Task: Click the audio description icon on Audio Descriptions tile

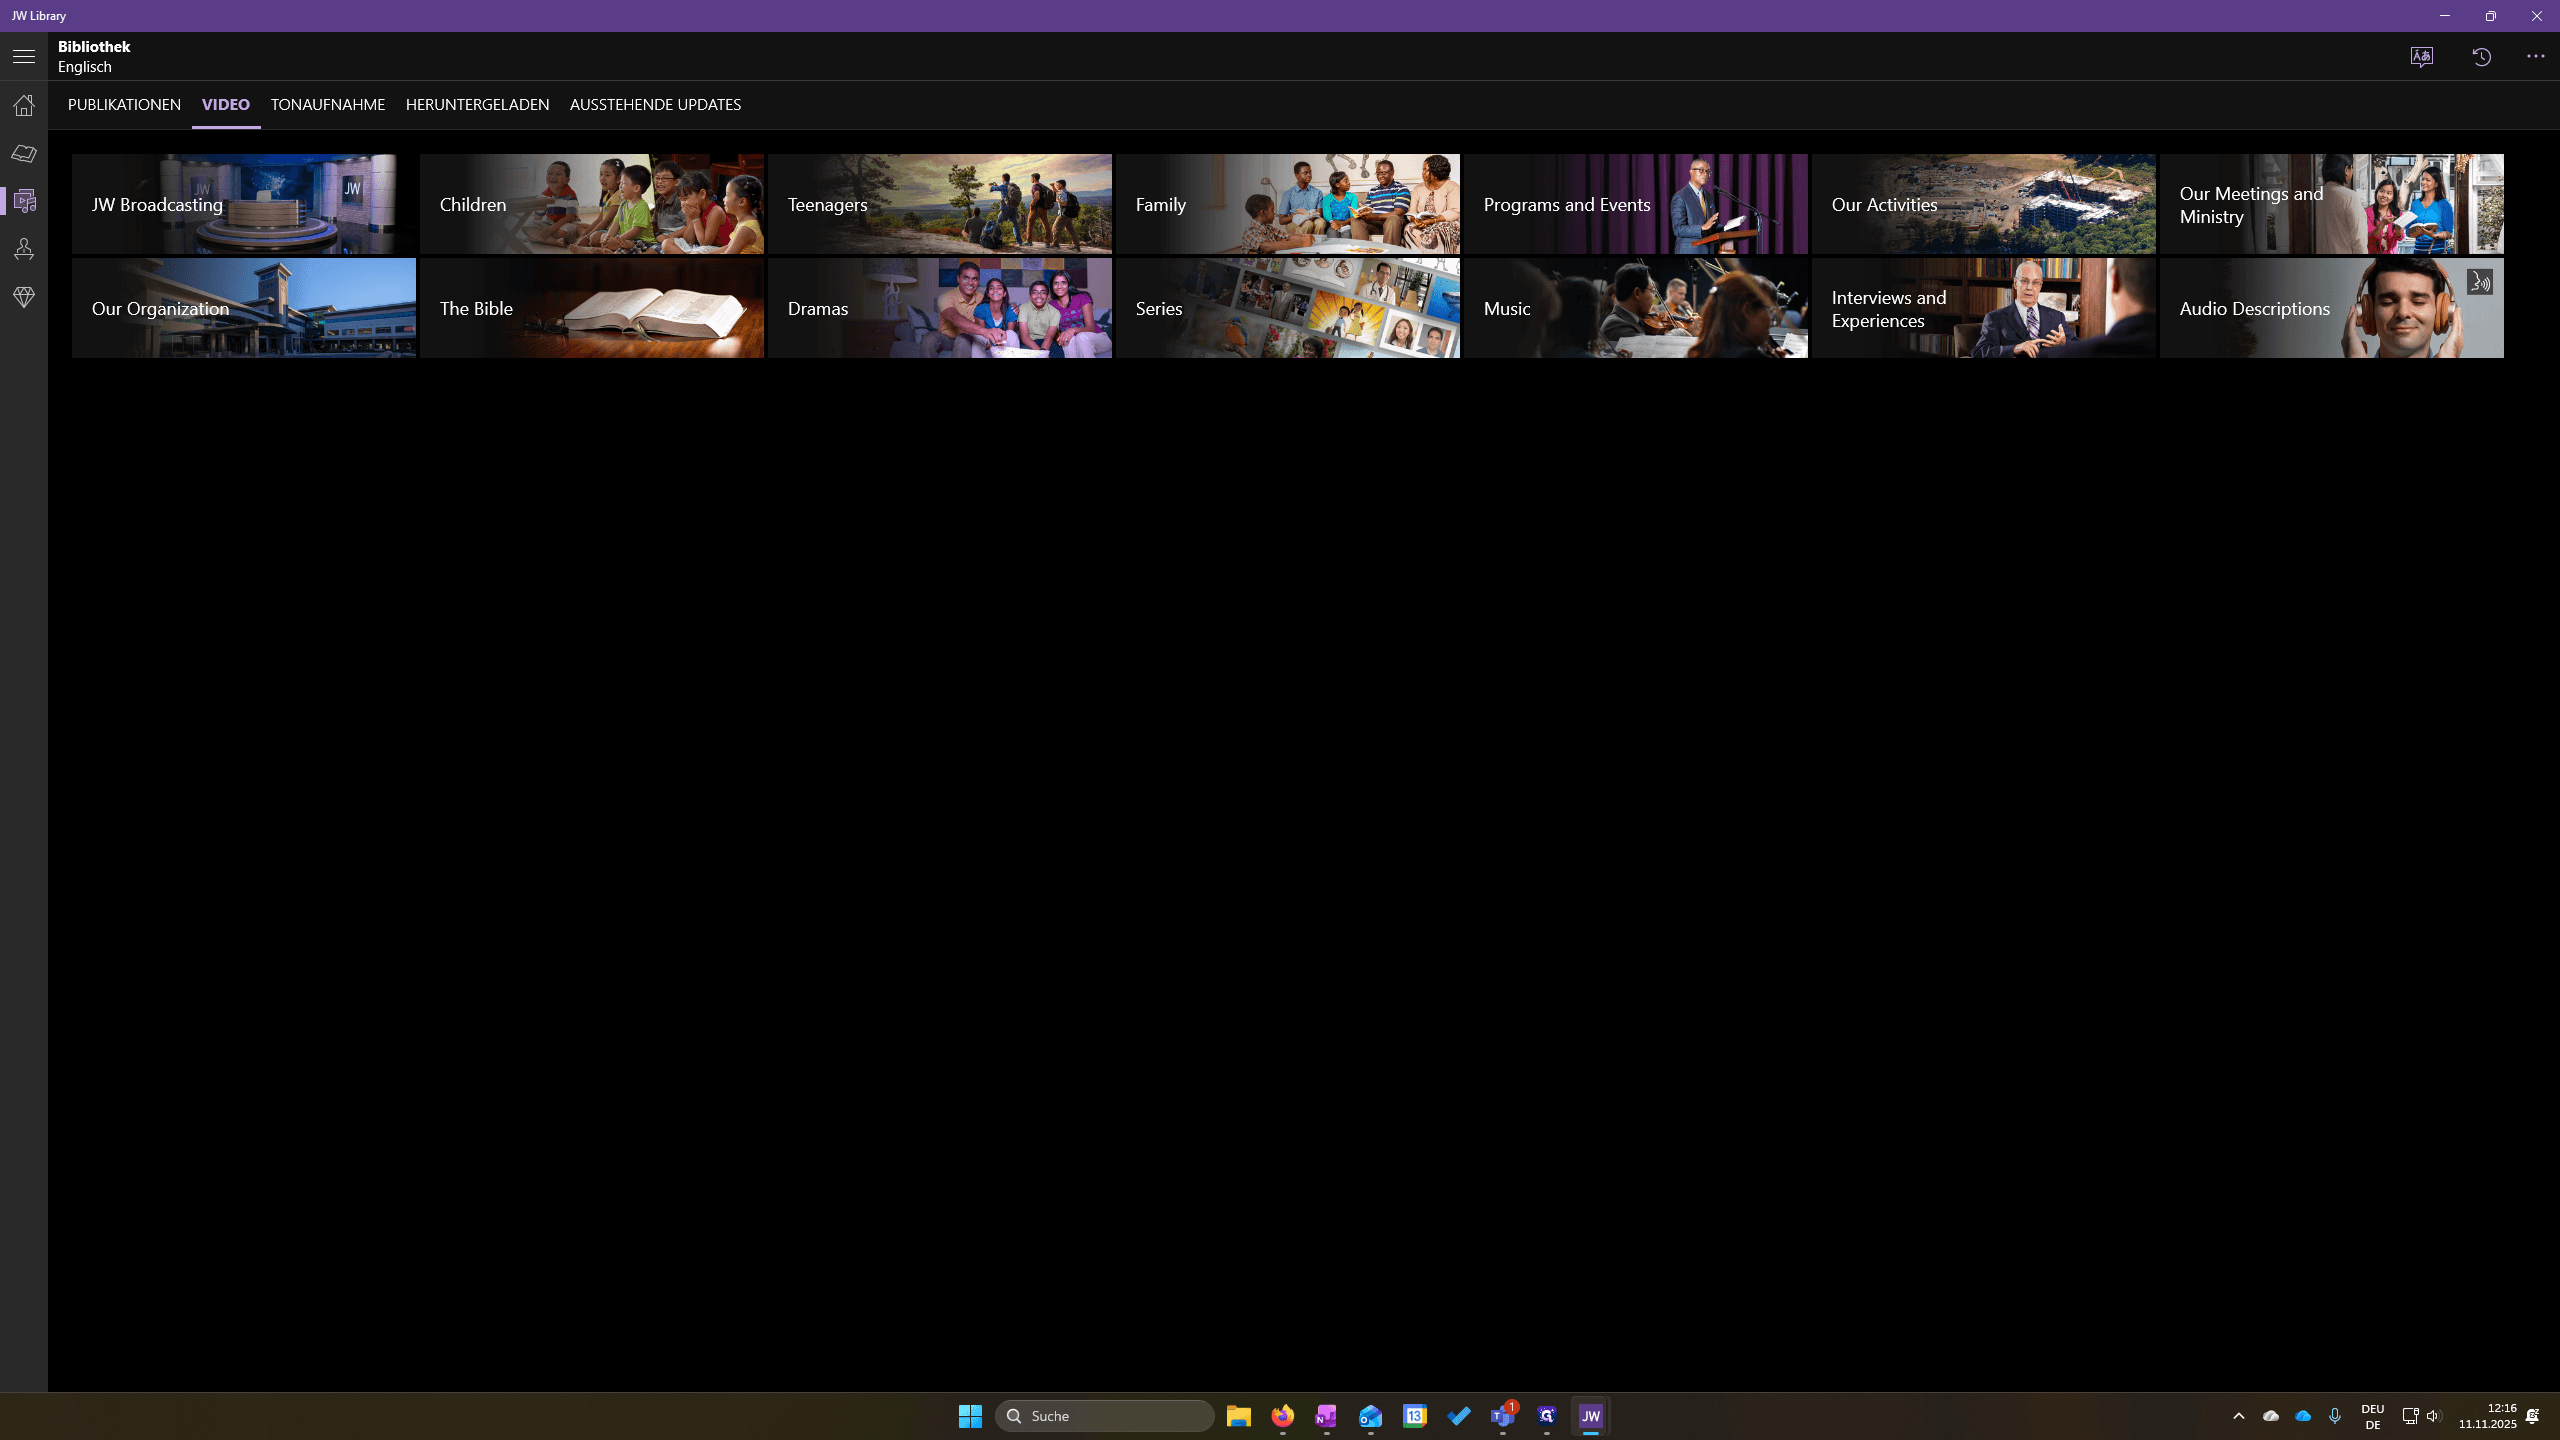Action: point(2479,283)
